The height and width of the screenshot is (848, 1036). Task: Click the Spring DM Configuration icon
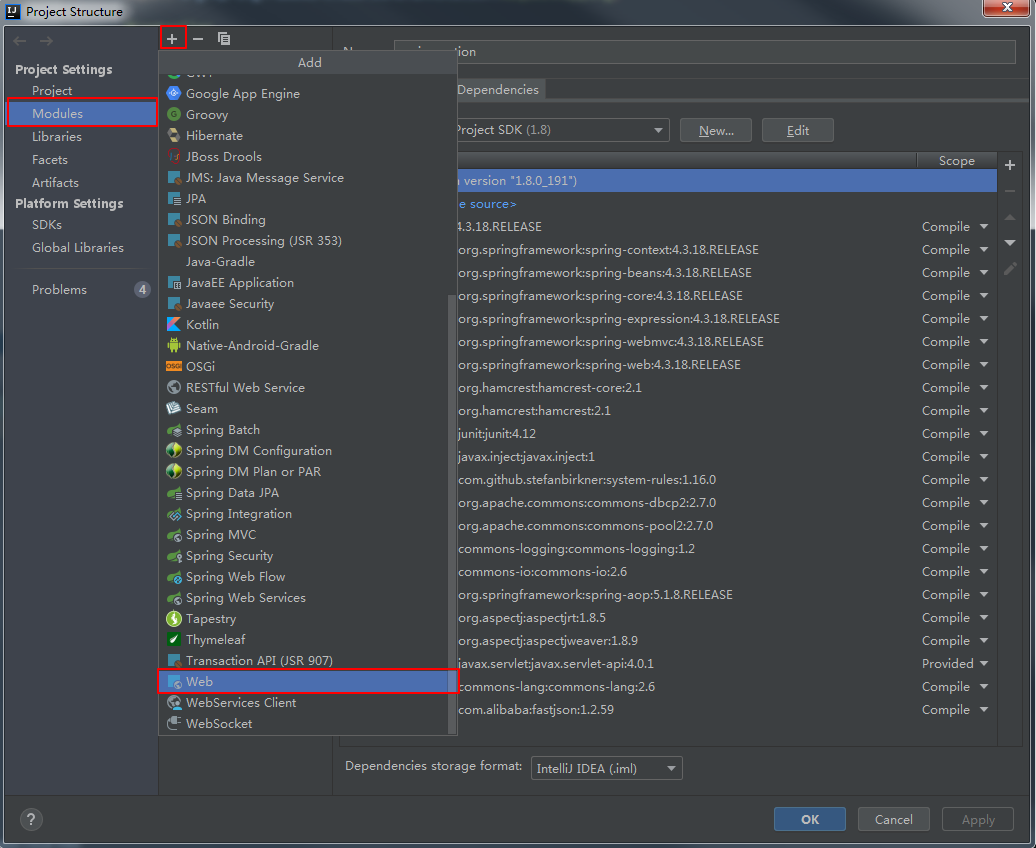point(174,451)
